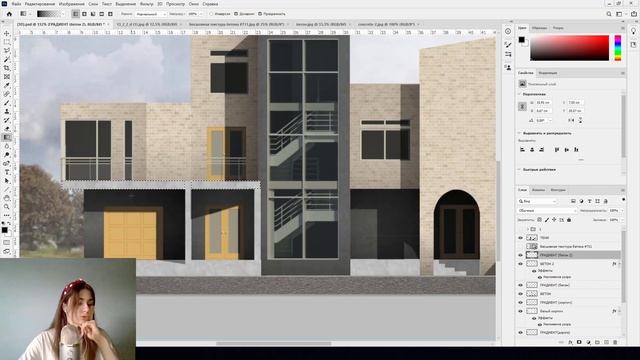Hide the БЕТОН 2 layer
Image resolution: width=640 pixels, height=360 pixels.
coord(520,264)
